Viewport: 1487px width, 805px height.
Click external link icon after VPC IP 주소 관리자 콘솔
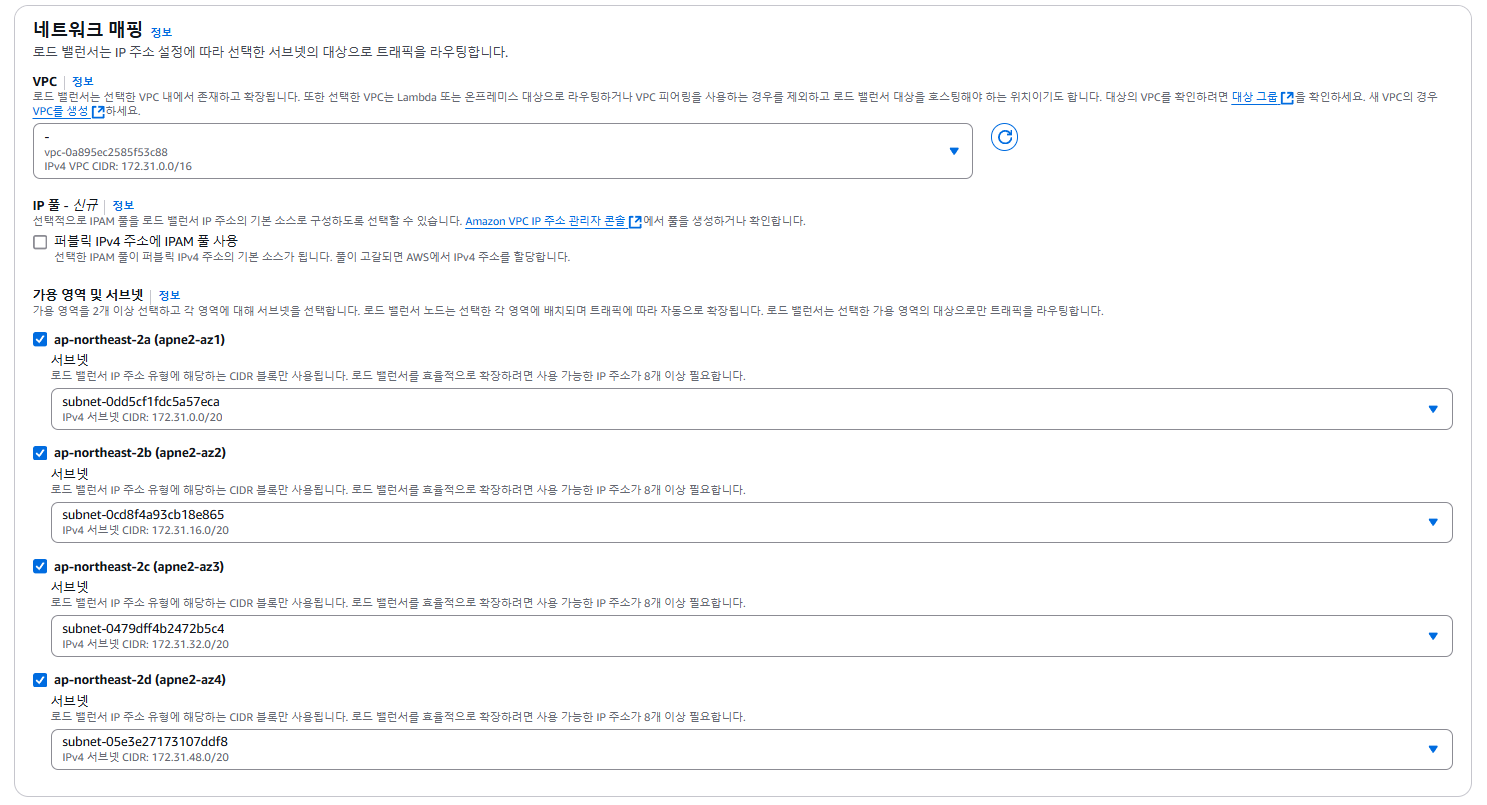coord(635,221)
